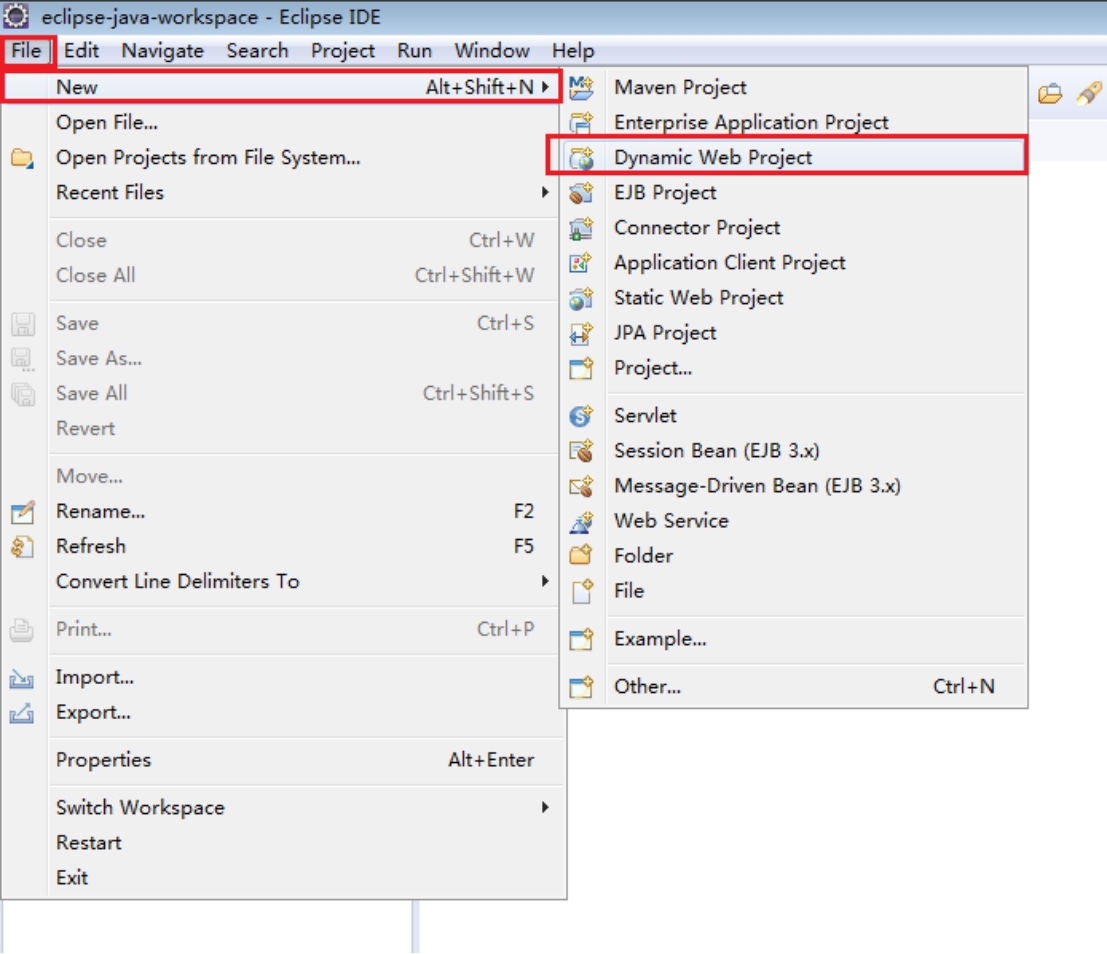The width and height of the screenshot is (1107, 954).
Task: Expand Convert Line Delimiters To submenu
Action: pos(545,581)
